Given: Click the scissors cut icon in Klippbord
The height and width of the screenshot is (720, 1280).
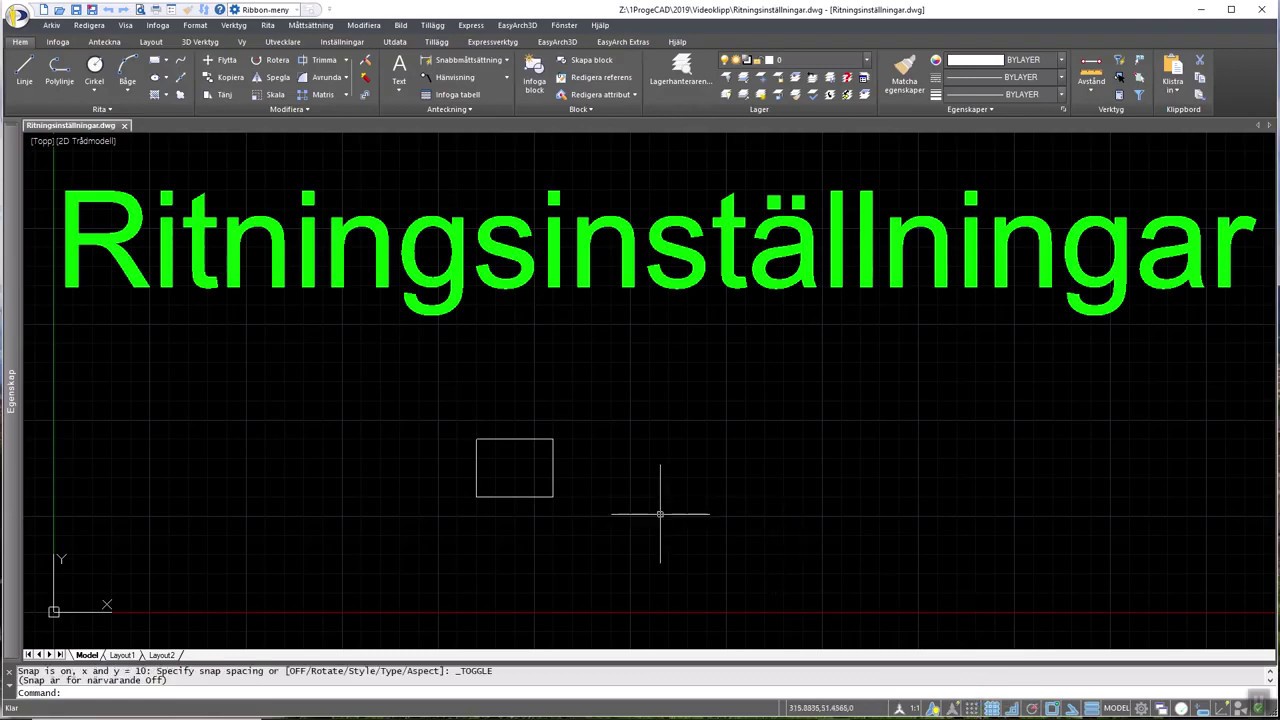Looking at the screenshot, I should click(x=1200, y=60).
